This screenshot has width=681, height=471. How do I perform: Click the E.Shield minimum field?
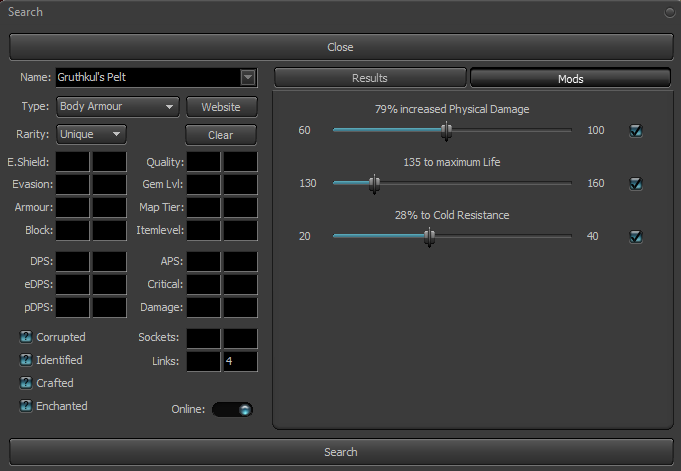73,162
